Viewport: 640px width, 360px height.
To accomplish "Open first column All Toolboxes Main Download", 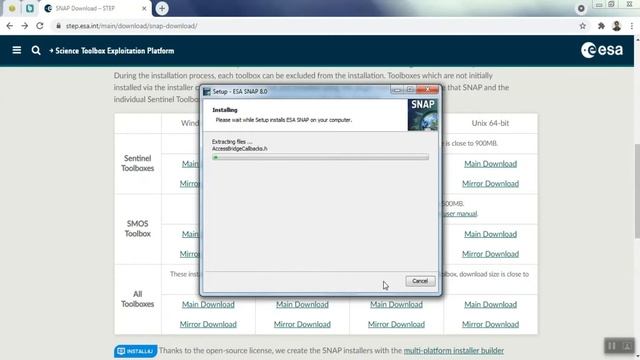I will pyautogui.click(x=208, y=304).
